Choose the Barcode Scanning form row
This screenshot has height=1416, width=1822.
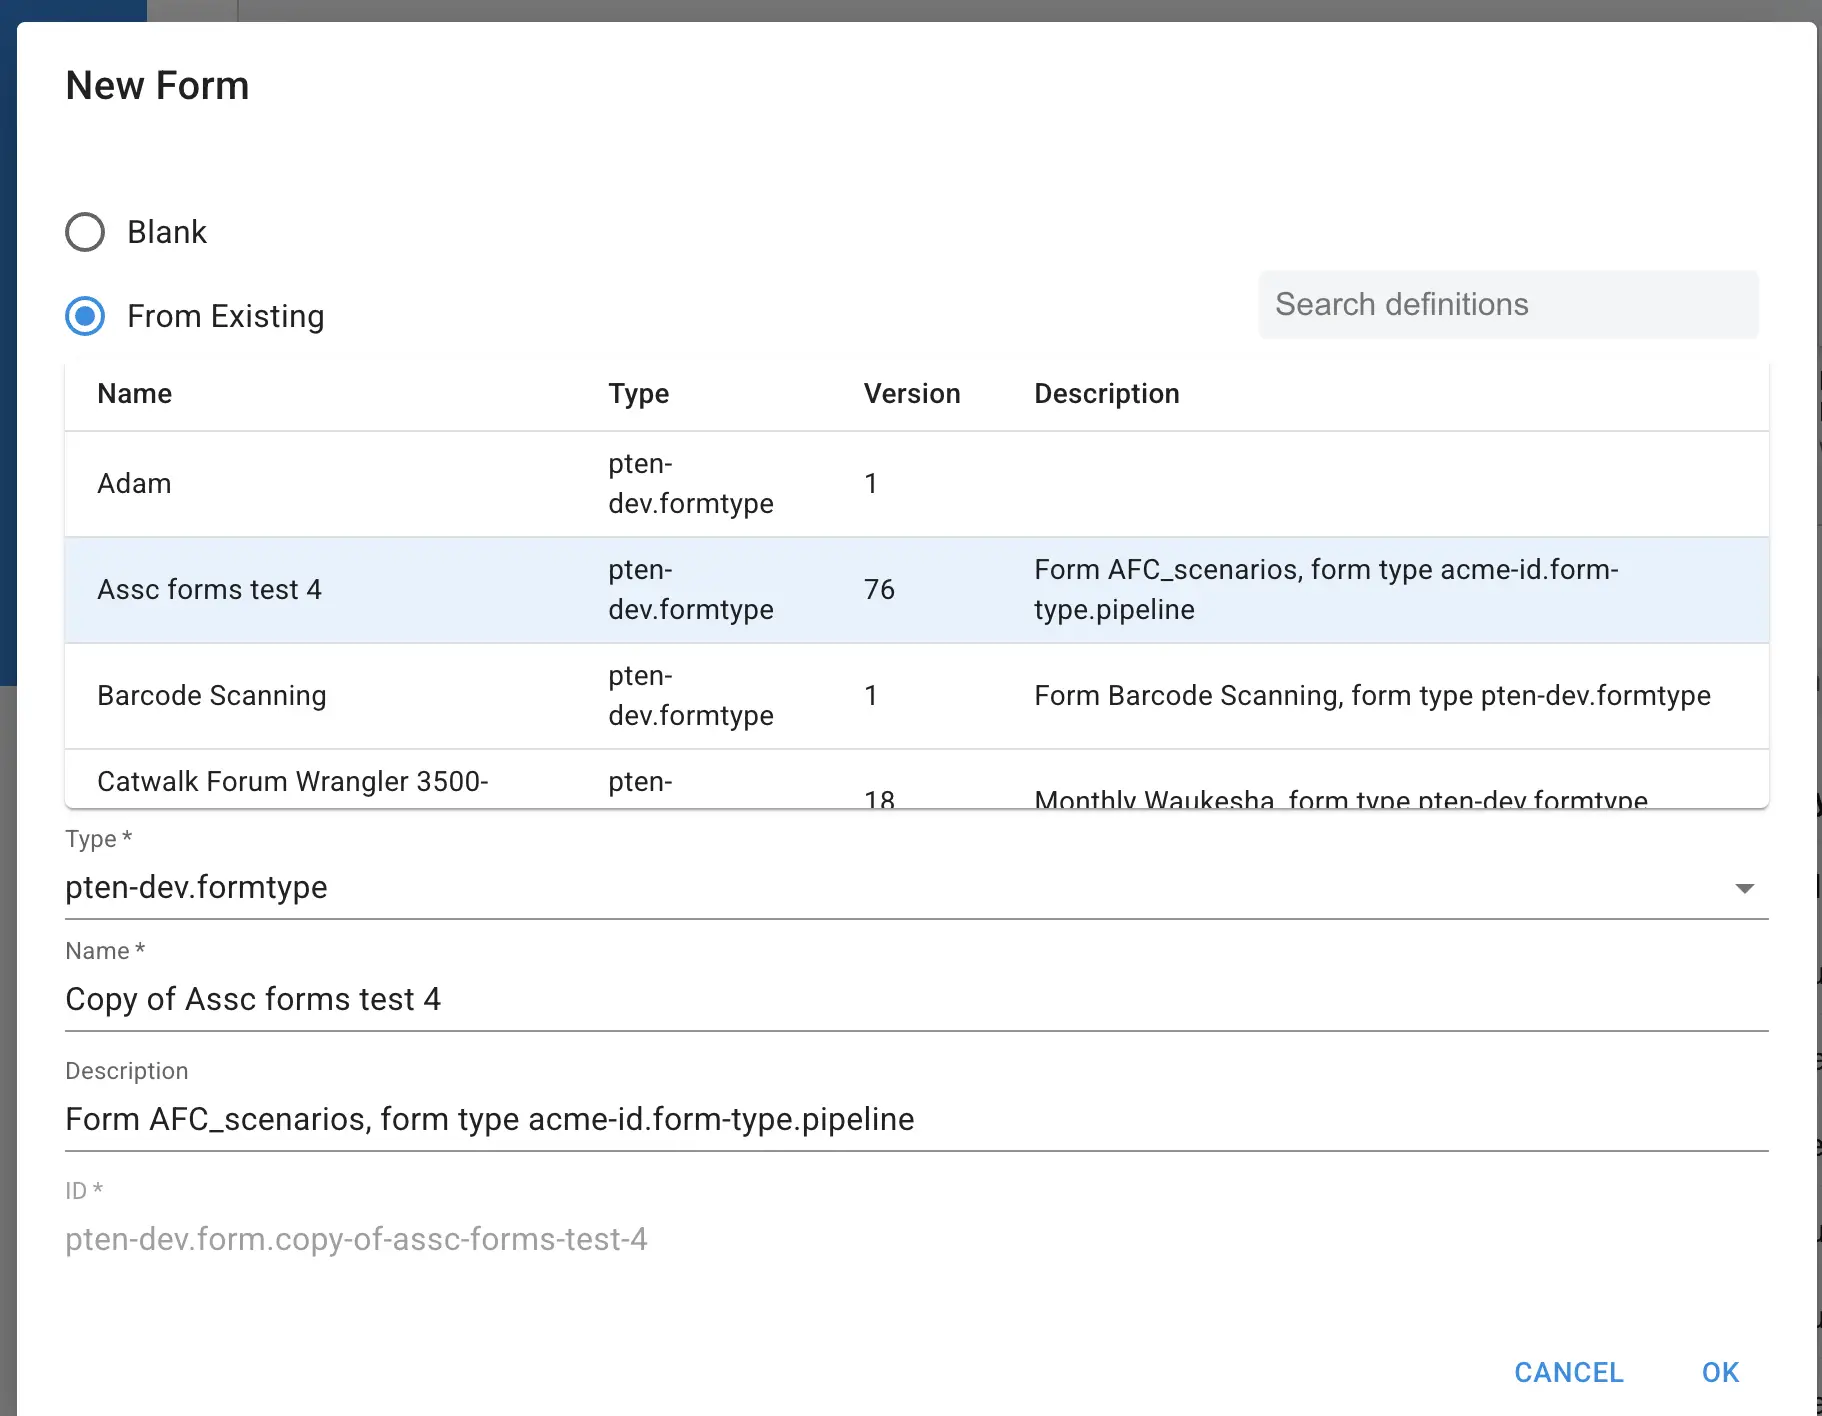point(211,696)
